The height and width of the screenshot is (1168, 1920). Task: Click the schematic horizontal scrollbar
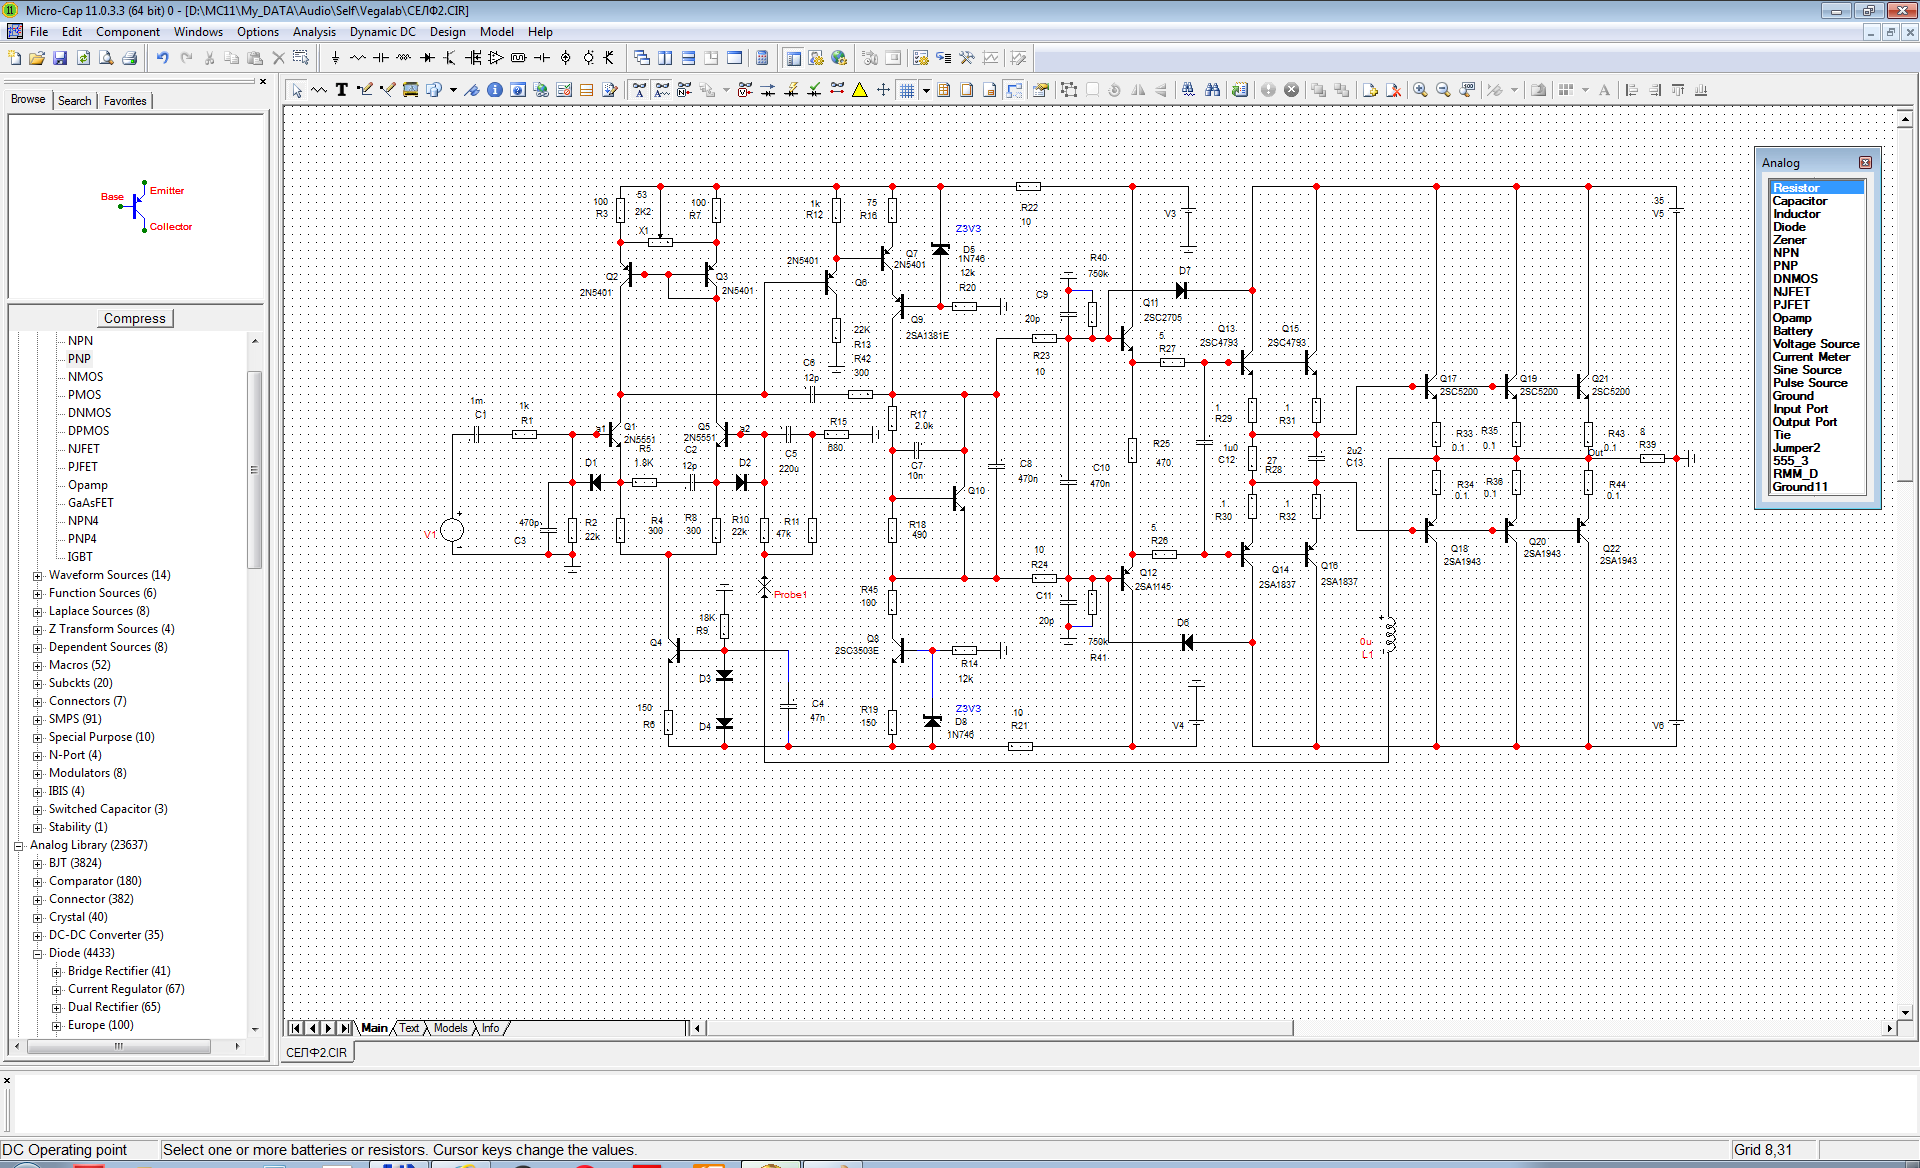point(1000,1028)
